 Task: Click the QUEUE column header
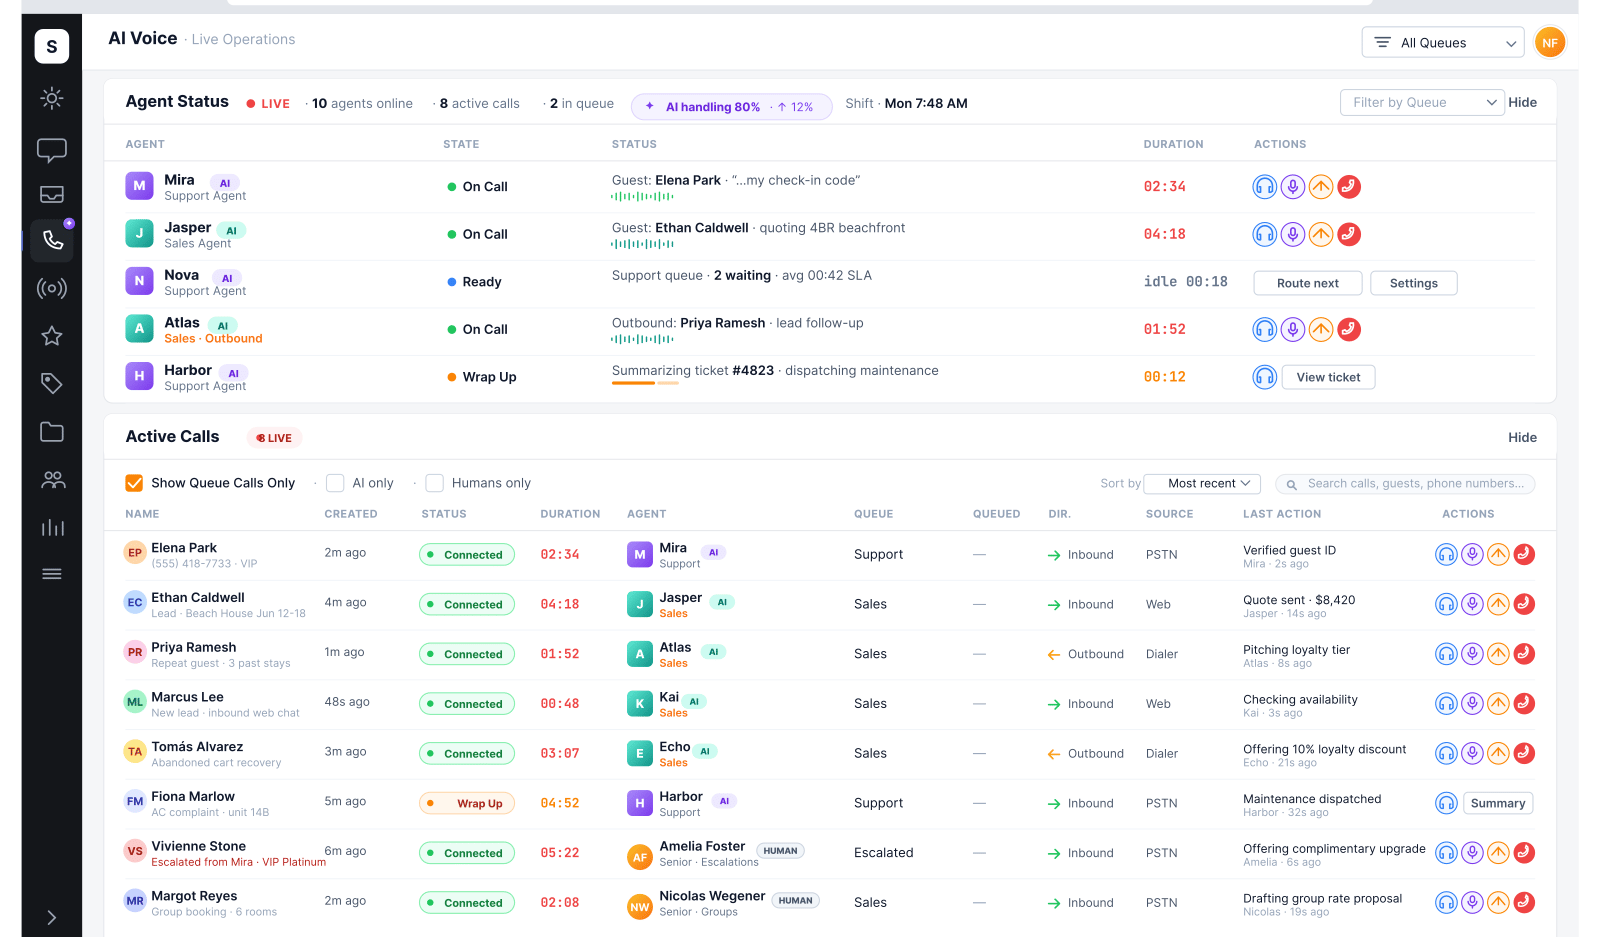[x=874, y=514]
